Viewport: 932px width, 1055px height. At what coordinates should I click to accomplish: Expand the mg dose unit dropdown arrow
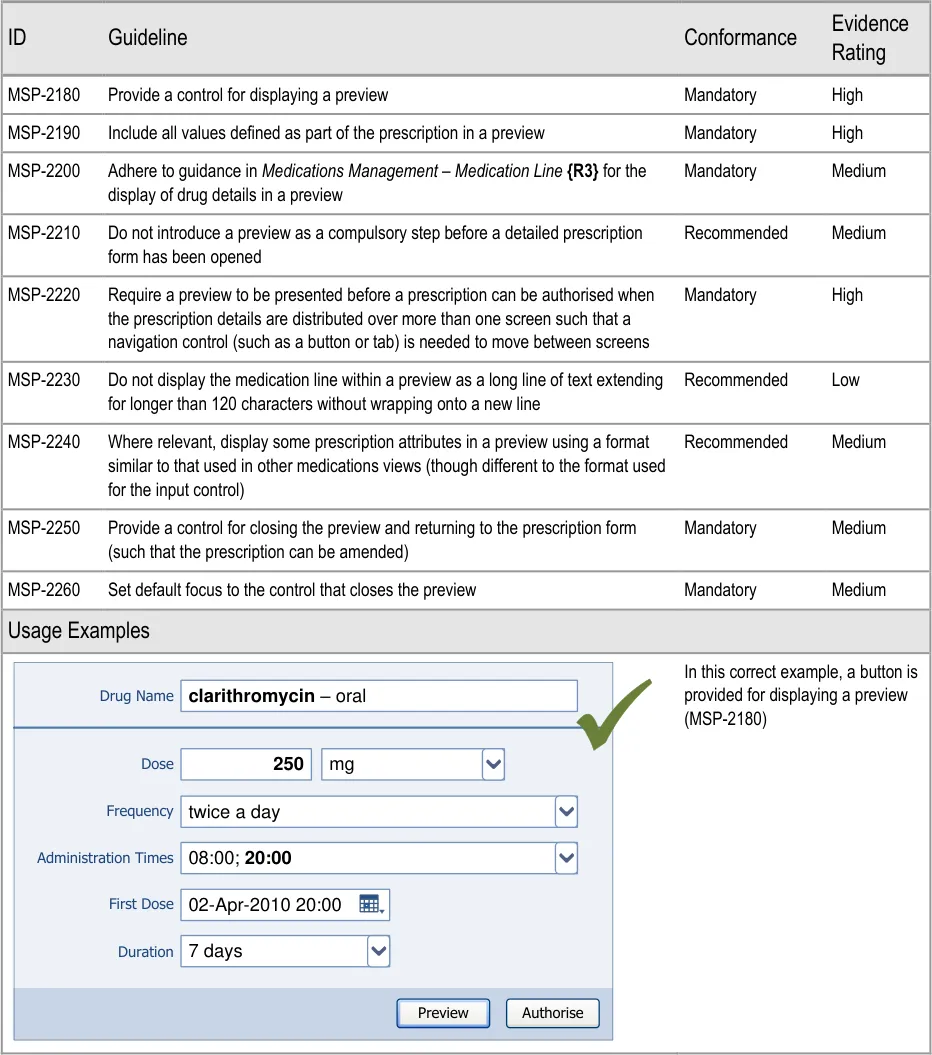(493, 765)
